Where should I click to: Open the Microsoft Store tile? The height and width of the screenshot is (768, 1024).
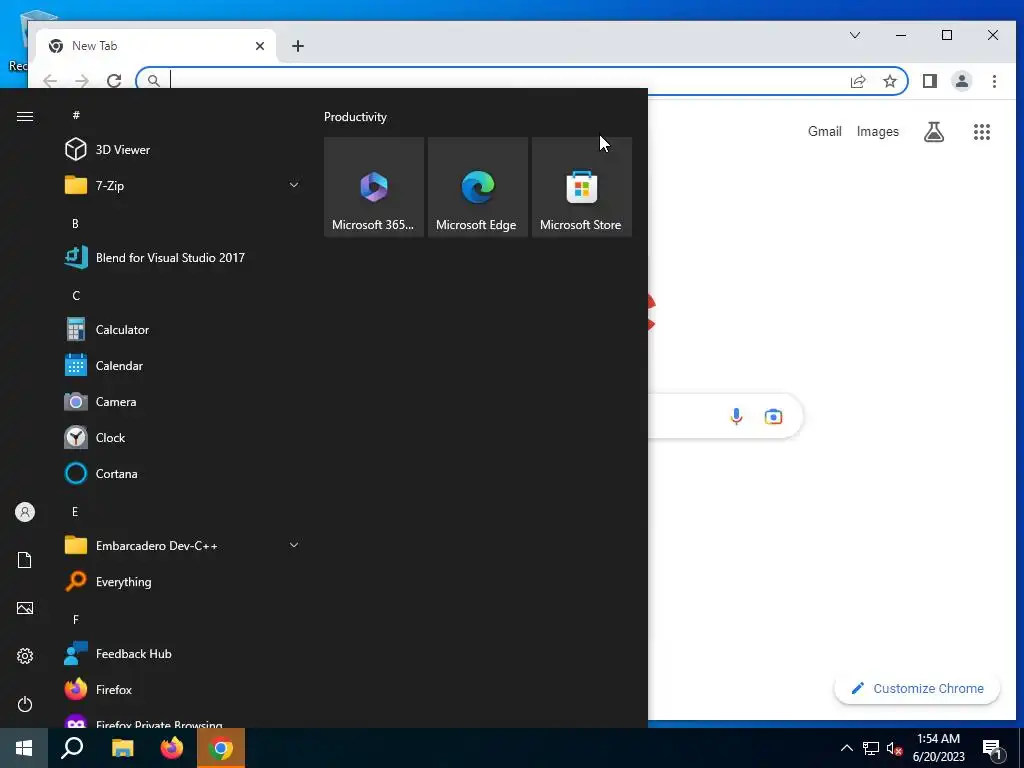tap(582, 187)
